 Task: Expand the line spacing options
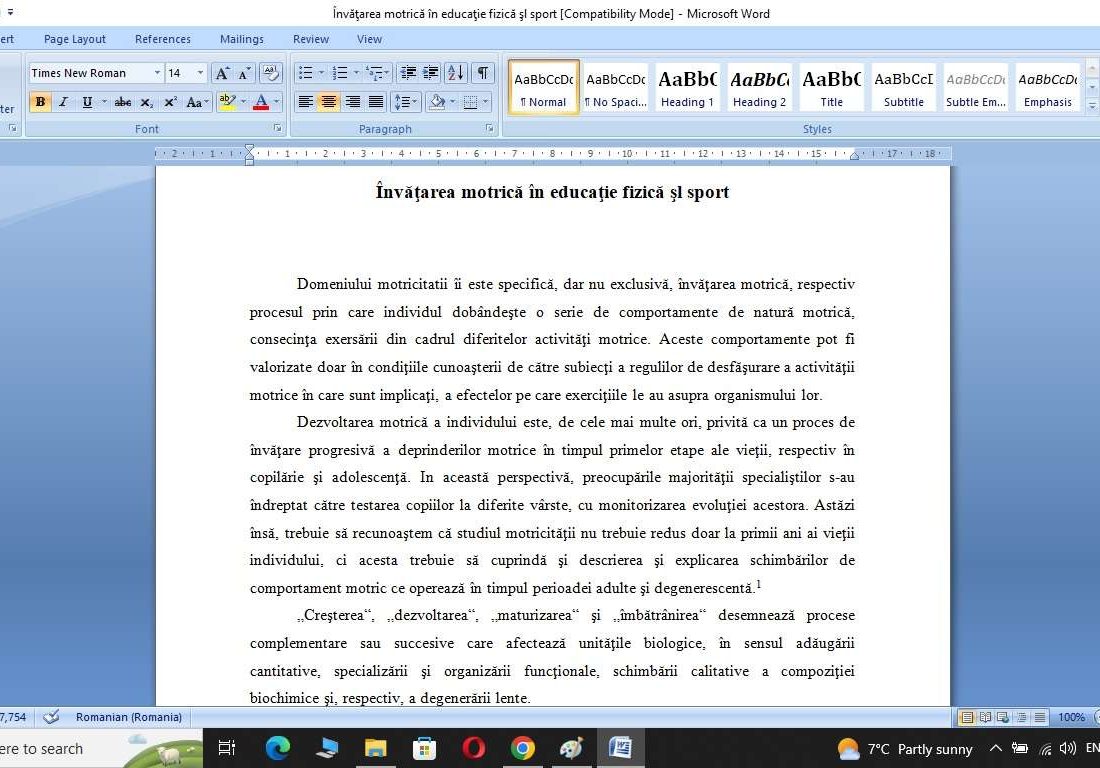point(405,101)
